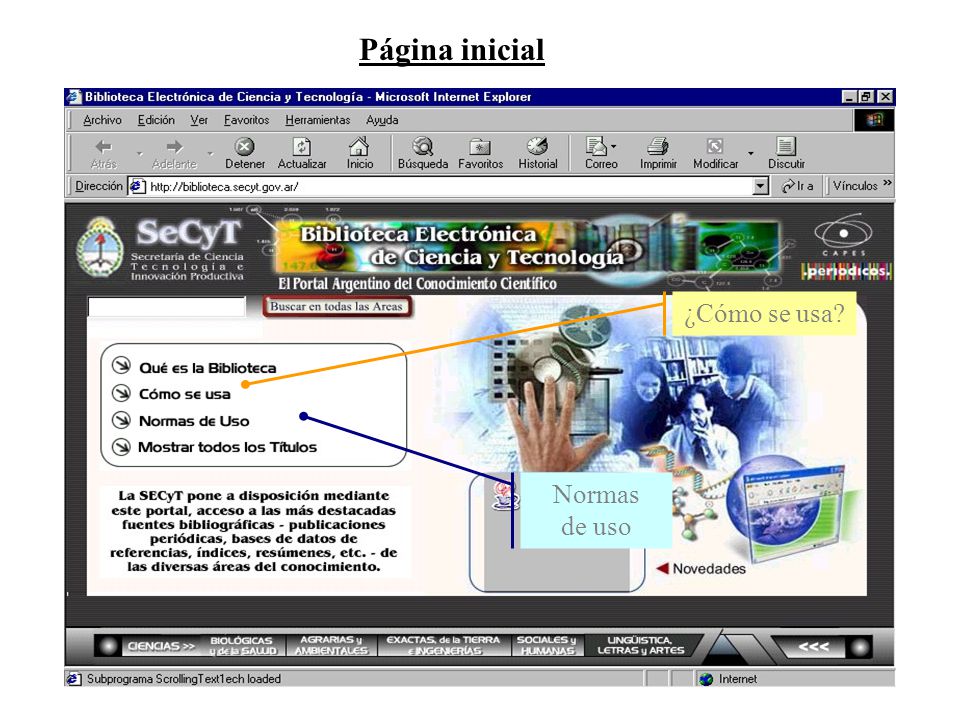Image resolution: width=960 pixels, height=720 pixels.
Task: Click the Internet zone globe icon
Action: point(706,679)
